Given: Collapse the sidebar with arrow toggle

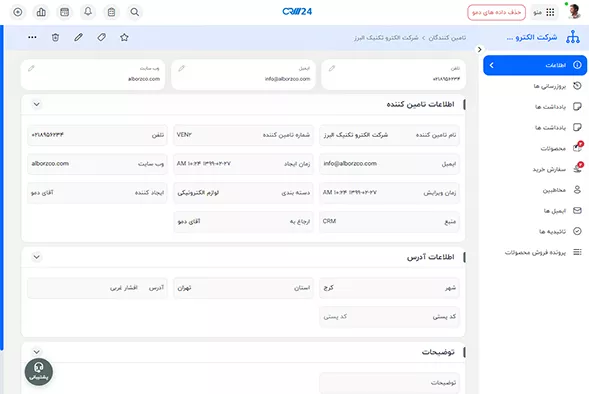Looking at the screenshot, I should click(479, 49).
